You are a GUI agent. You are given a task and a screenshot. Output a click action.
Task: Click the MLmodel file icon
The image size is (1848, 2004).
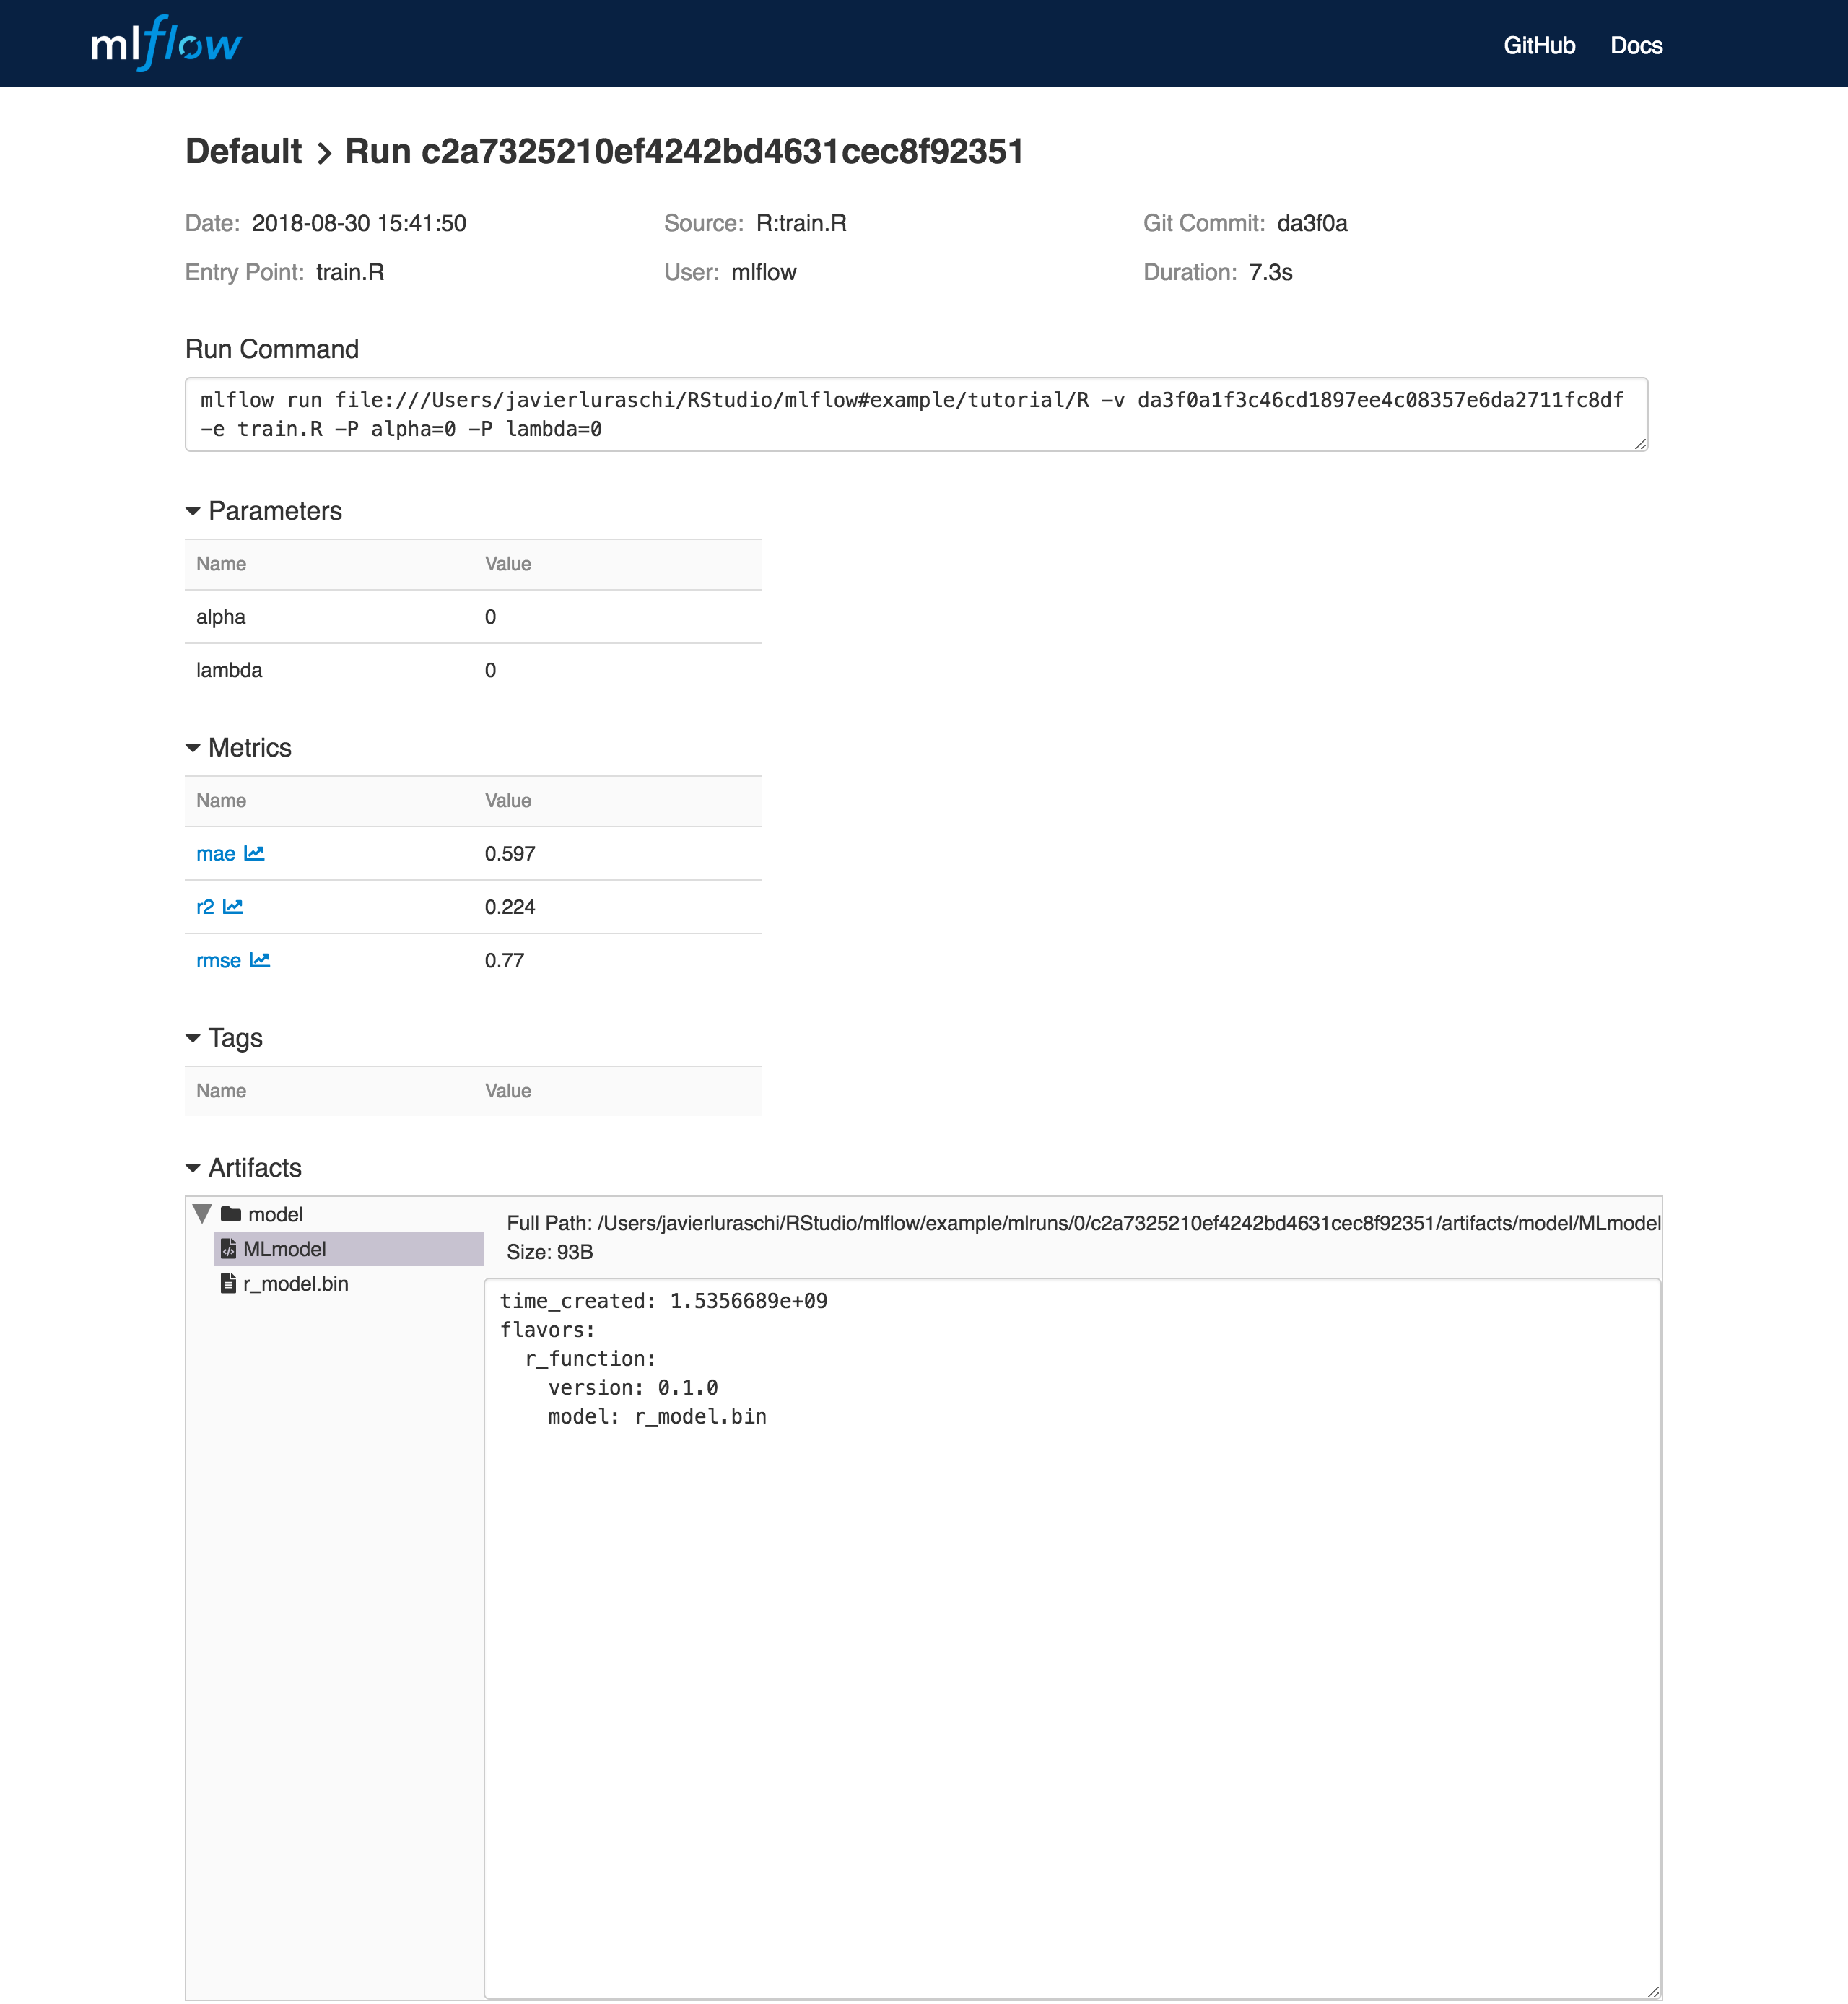228,1248
